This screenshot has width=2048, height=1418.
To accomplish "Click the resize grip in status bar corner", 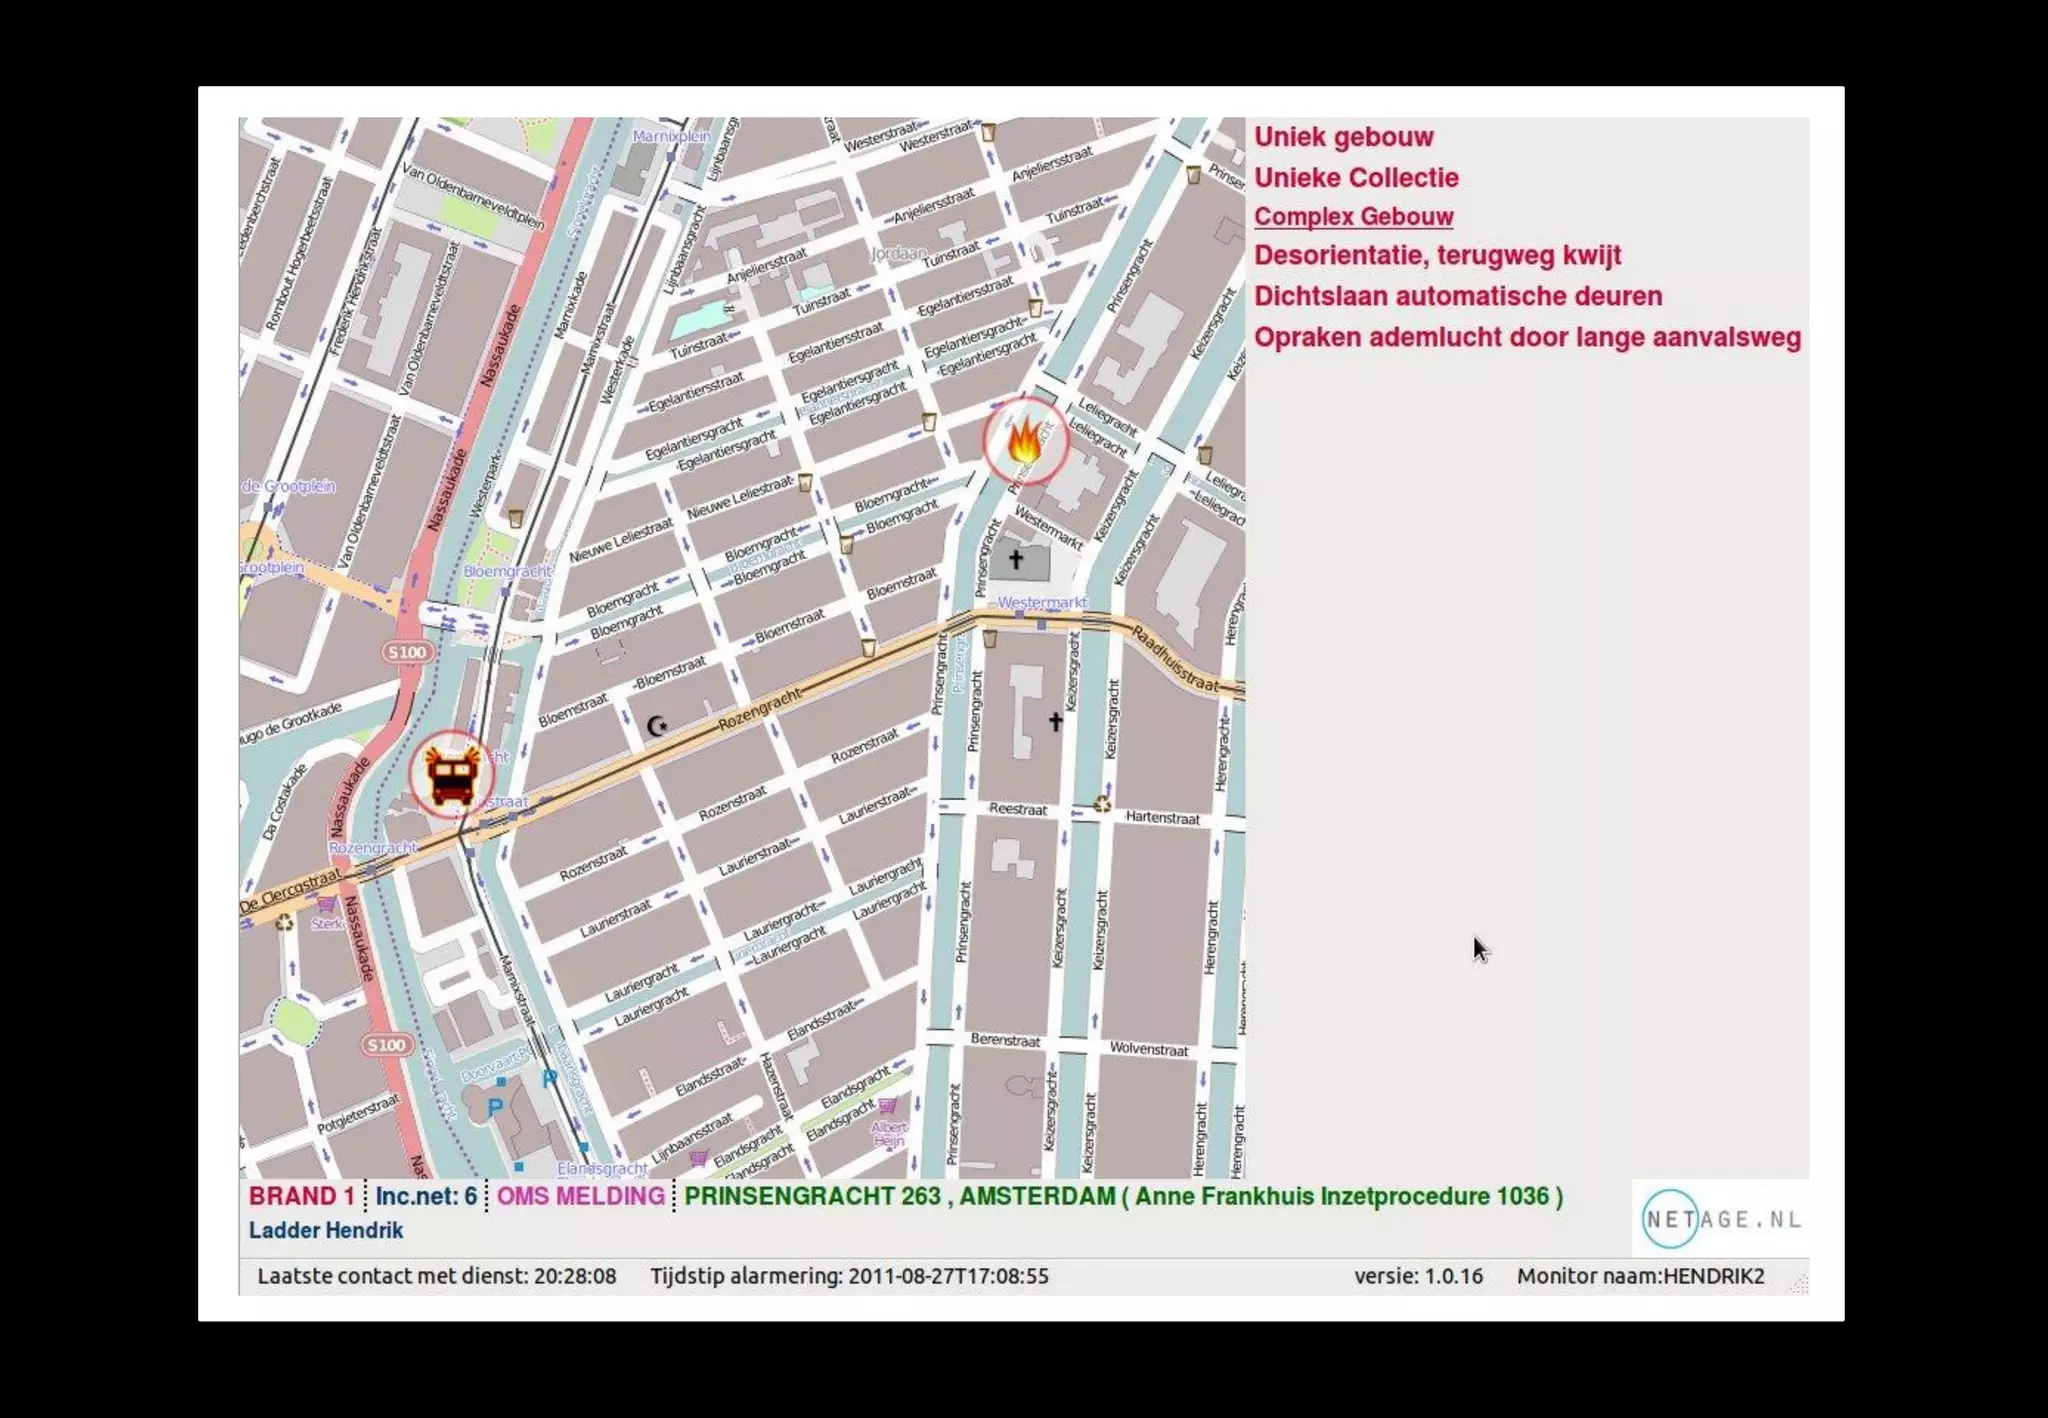I will 1799,1285.
